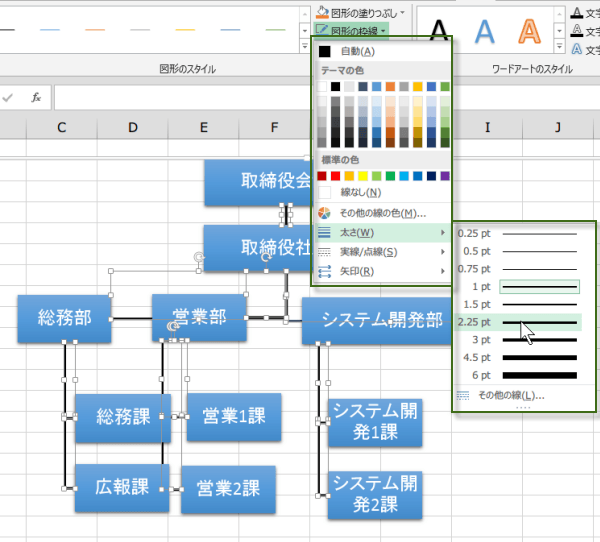
Task: Select the 営業1課 box
Action: pyautogui.click(x=234, y=416)
